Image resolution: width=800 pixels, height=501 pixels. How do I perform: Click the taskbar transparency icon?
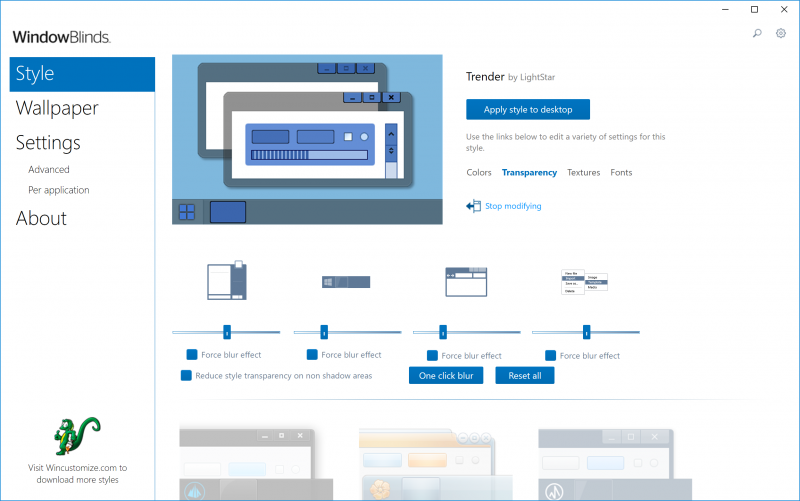click(347, 283)
